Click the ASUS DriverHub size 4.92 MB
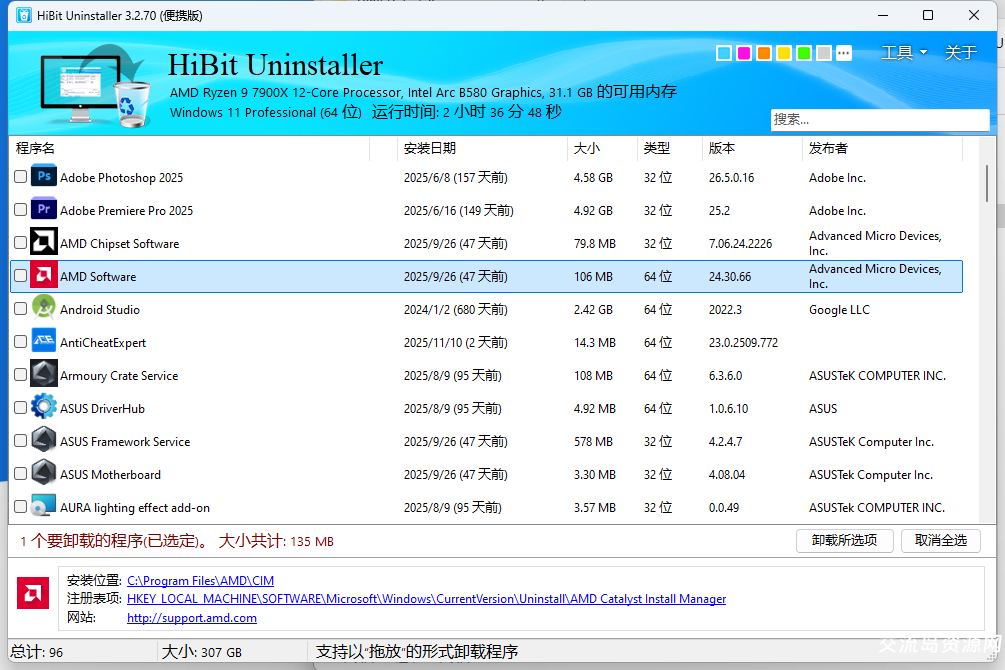This screenshot has width=1005, height=670. [x=595, y=409]
